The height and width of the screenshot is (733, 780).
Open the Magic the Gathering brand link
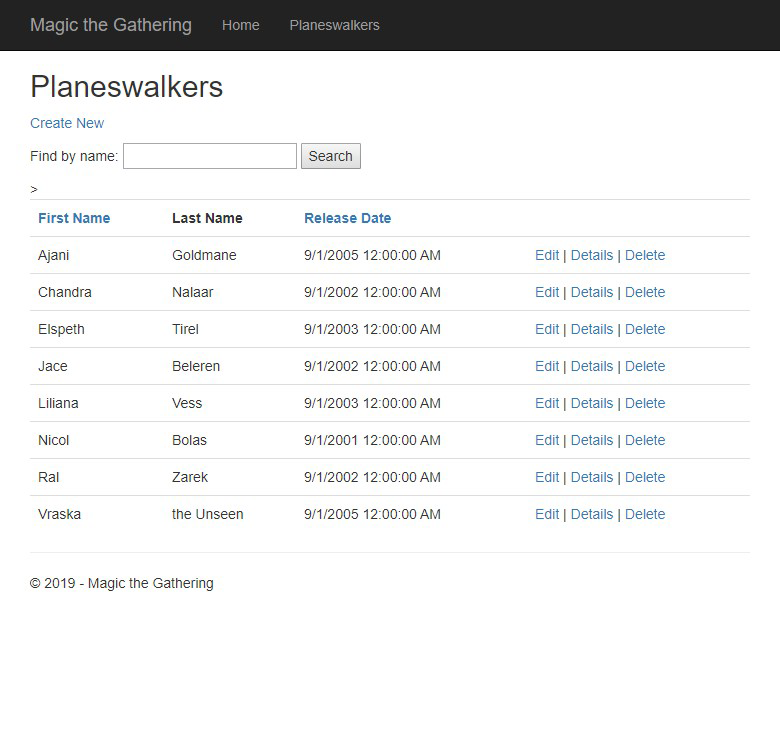click(x=111, y=25)
